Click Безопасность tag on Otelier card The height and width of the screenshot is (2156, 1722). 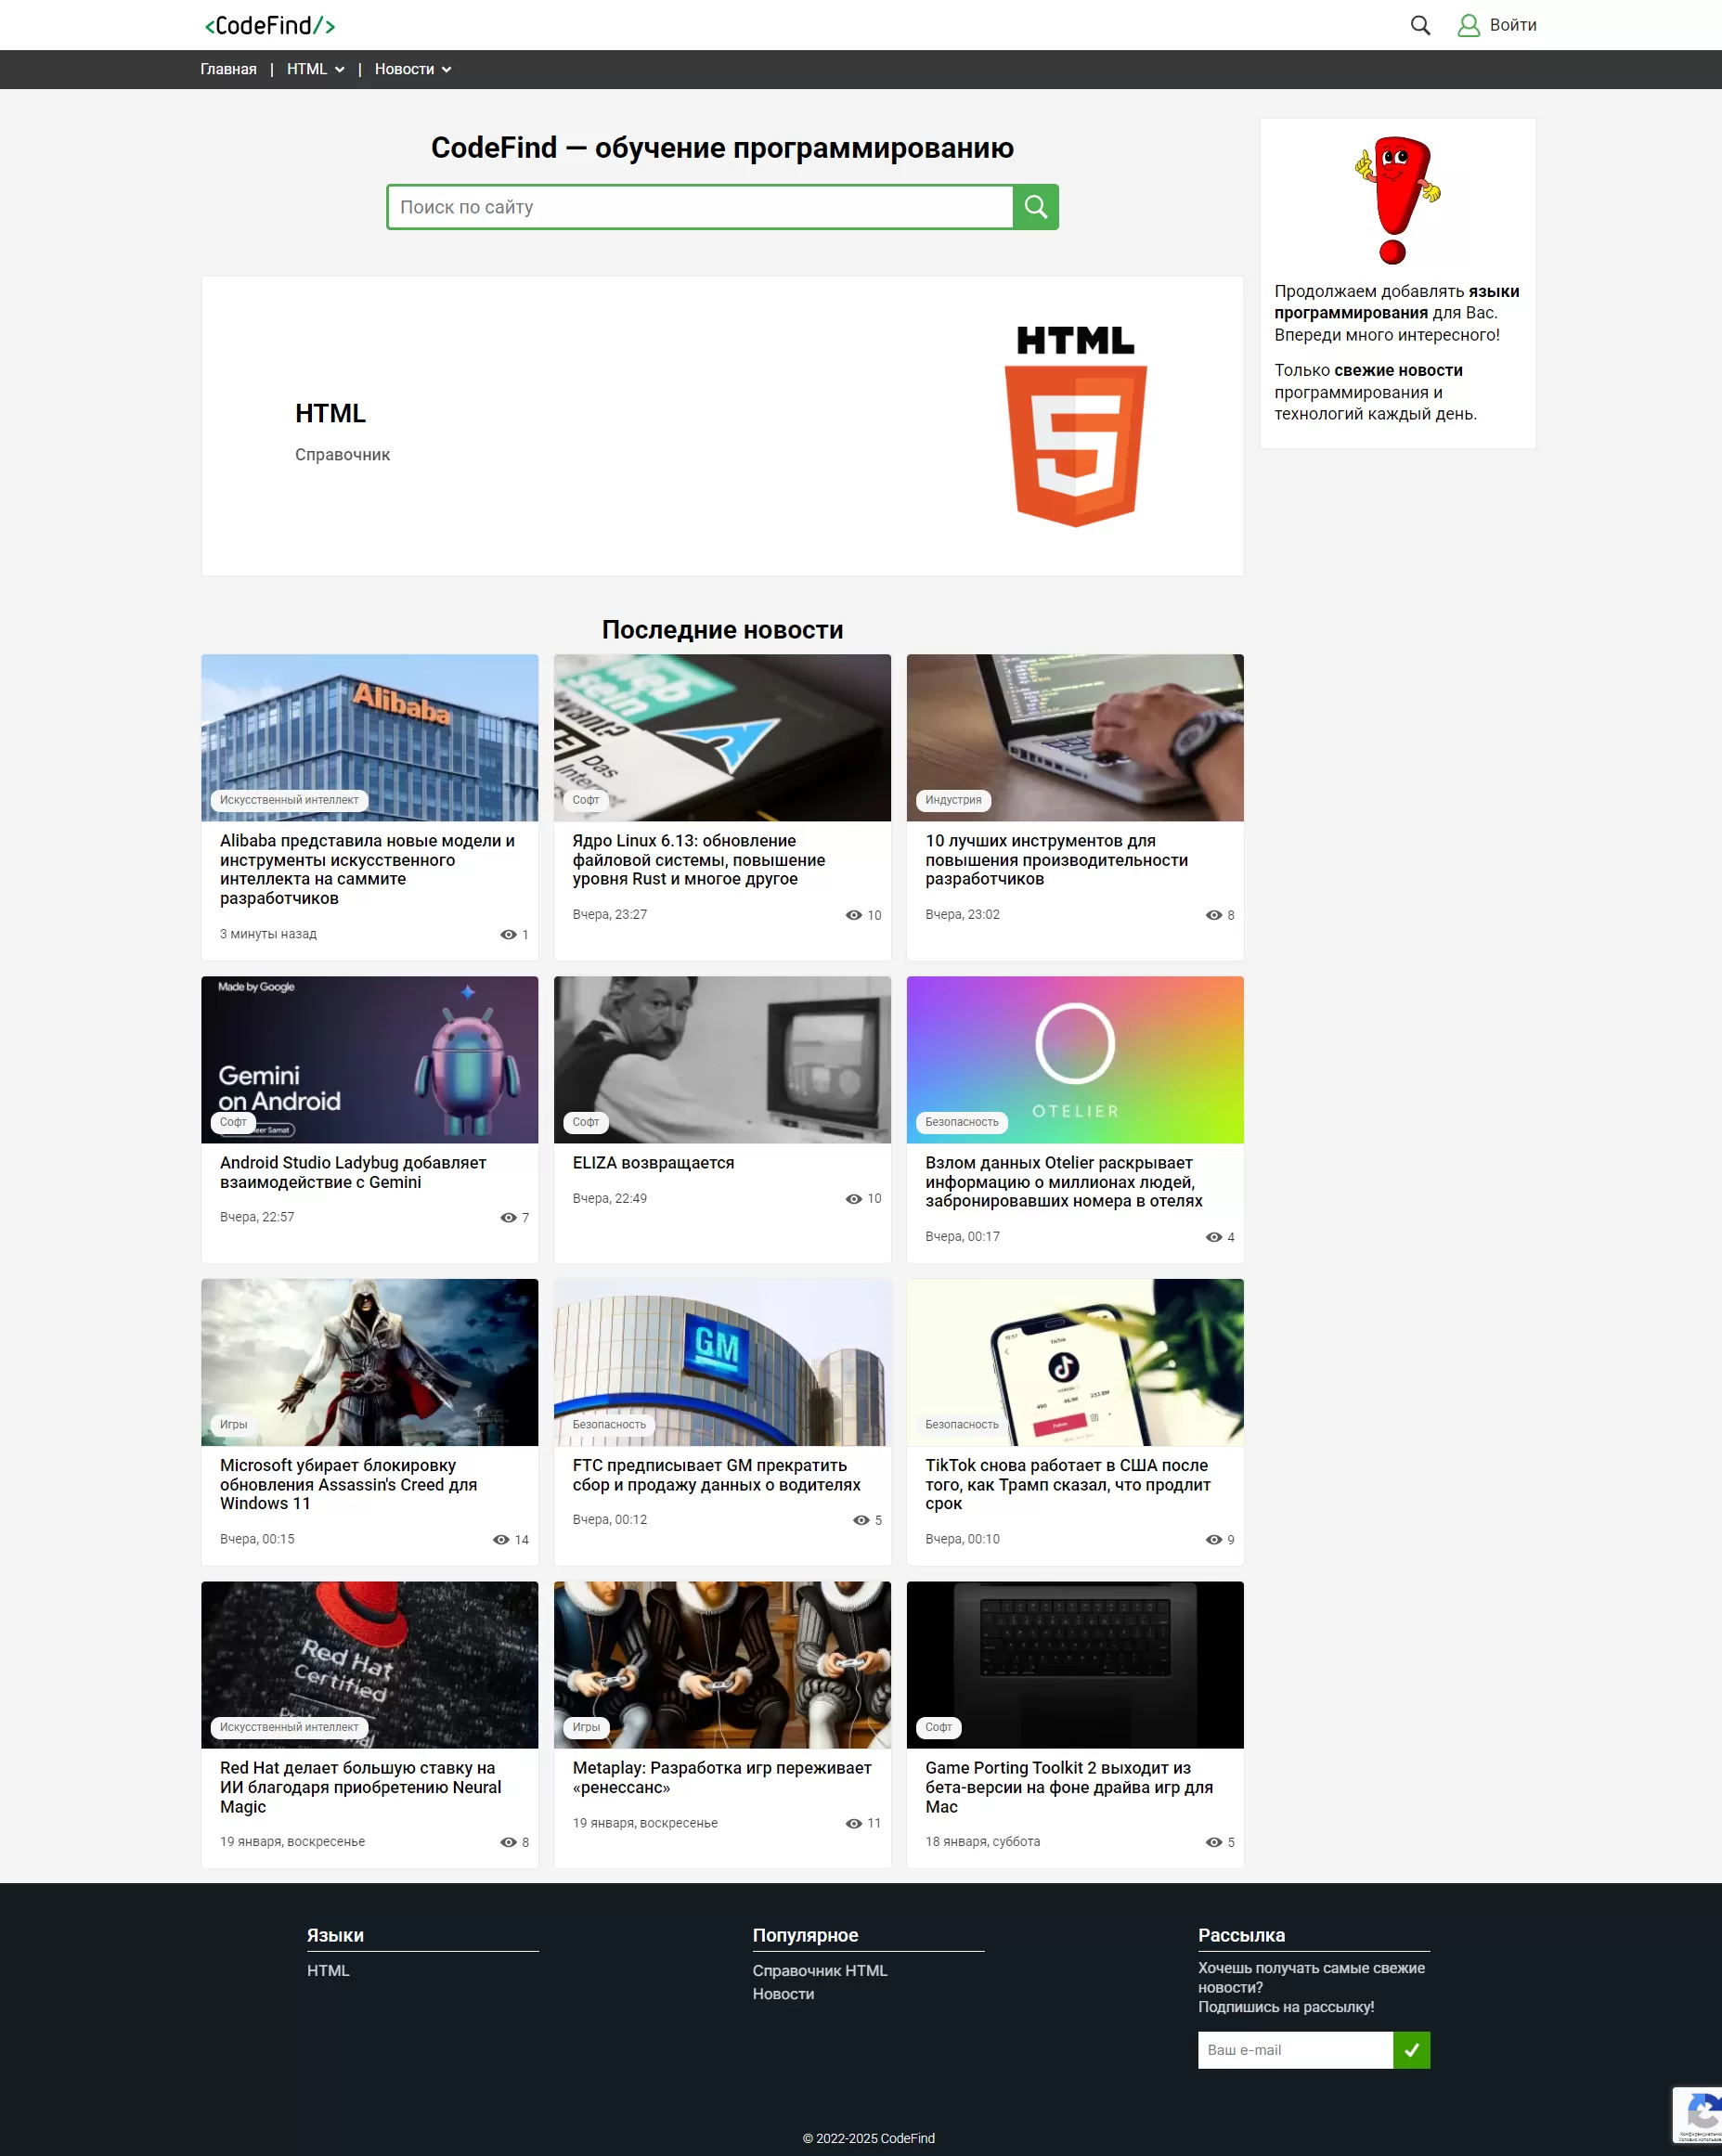[962, 1122]
